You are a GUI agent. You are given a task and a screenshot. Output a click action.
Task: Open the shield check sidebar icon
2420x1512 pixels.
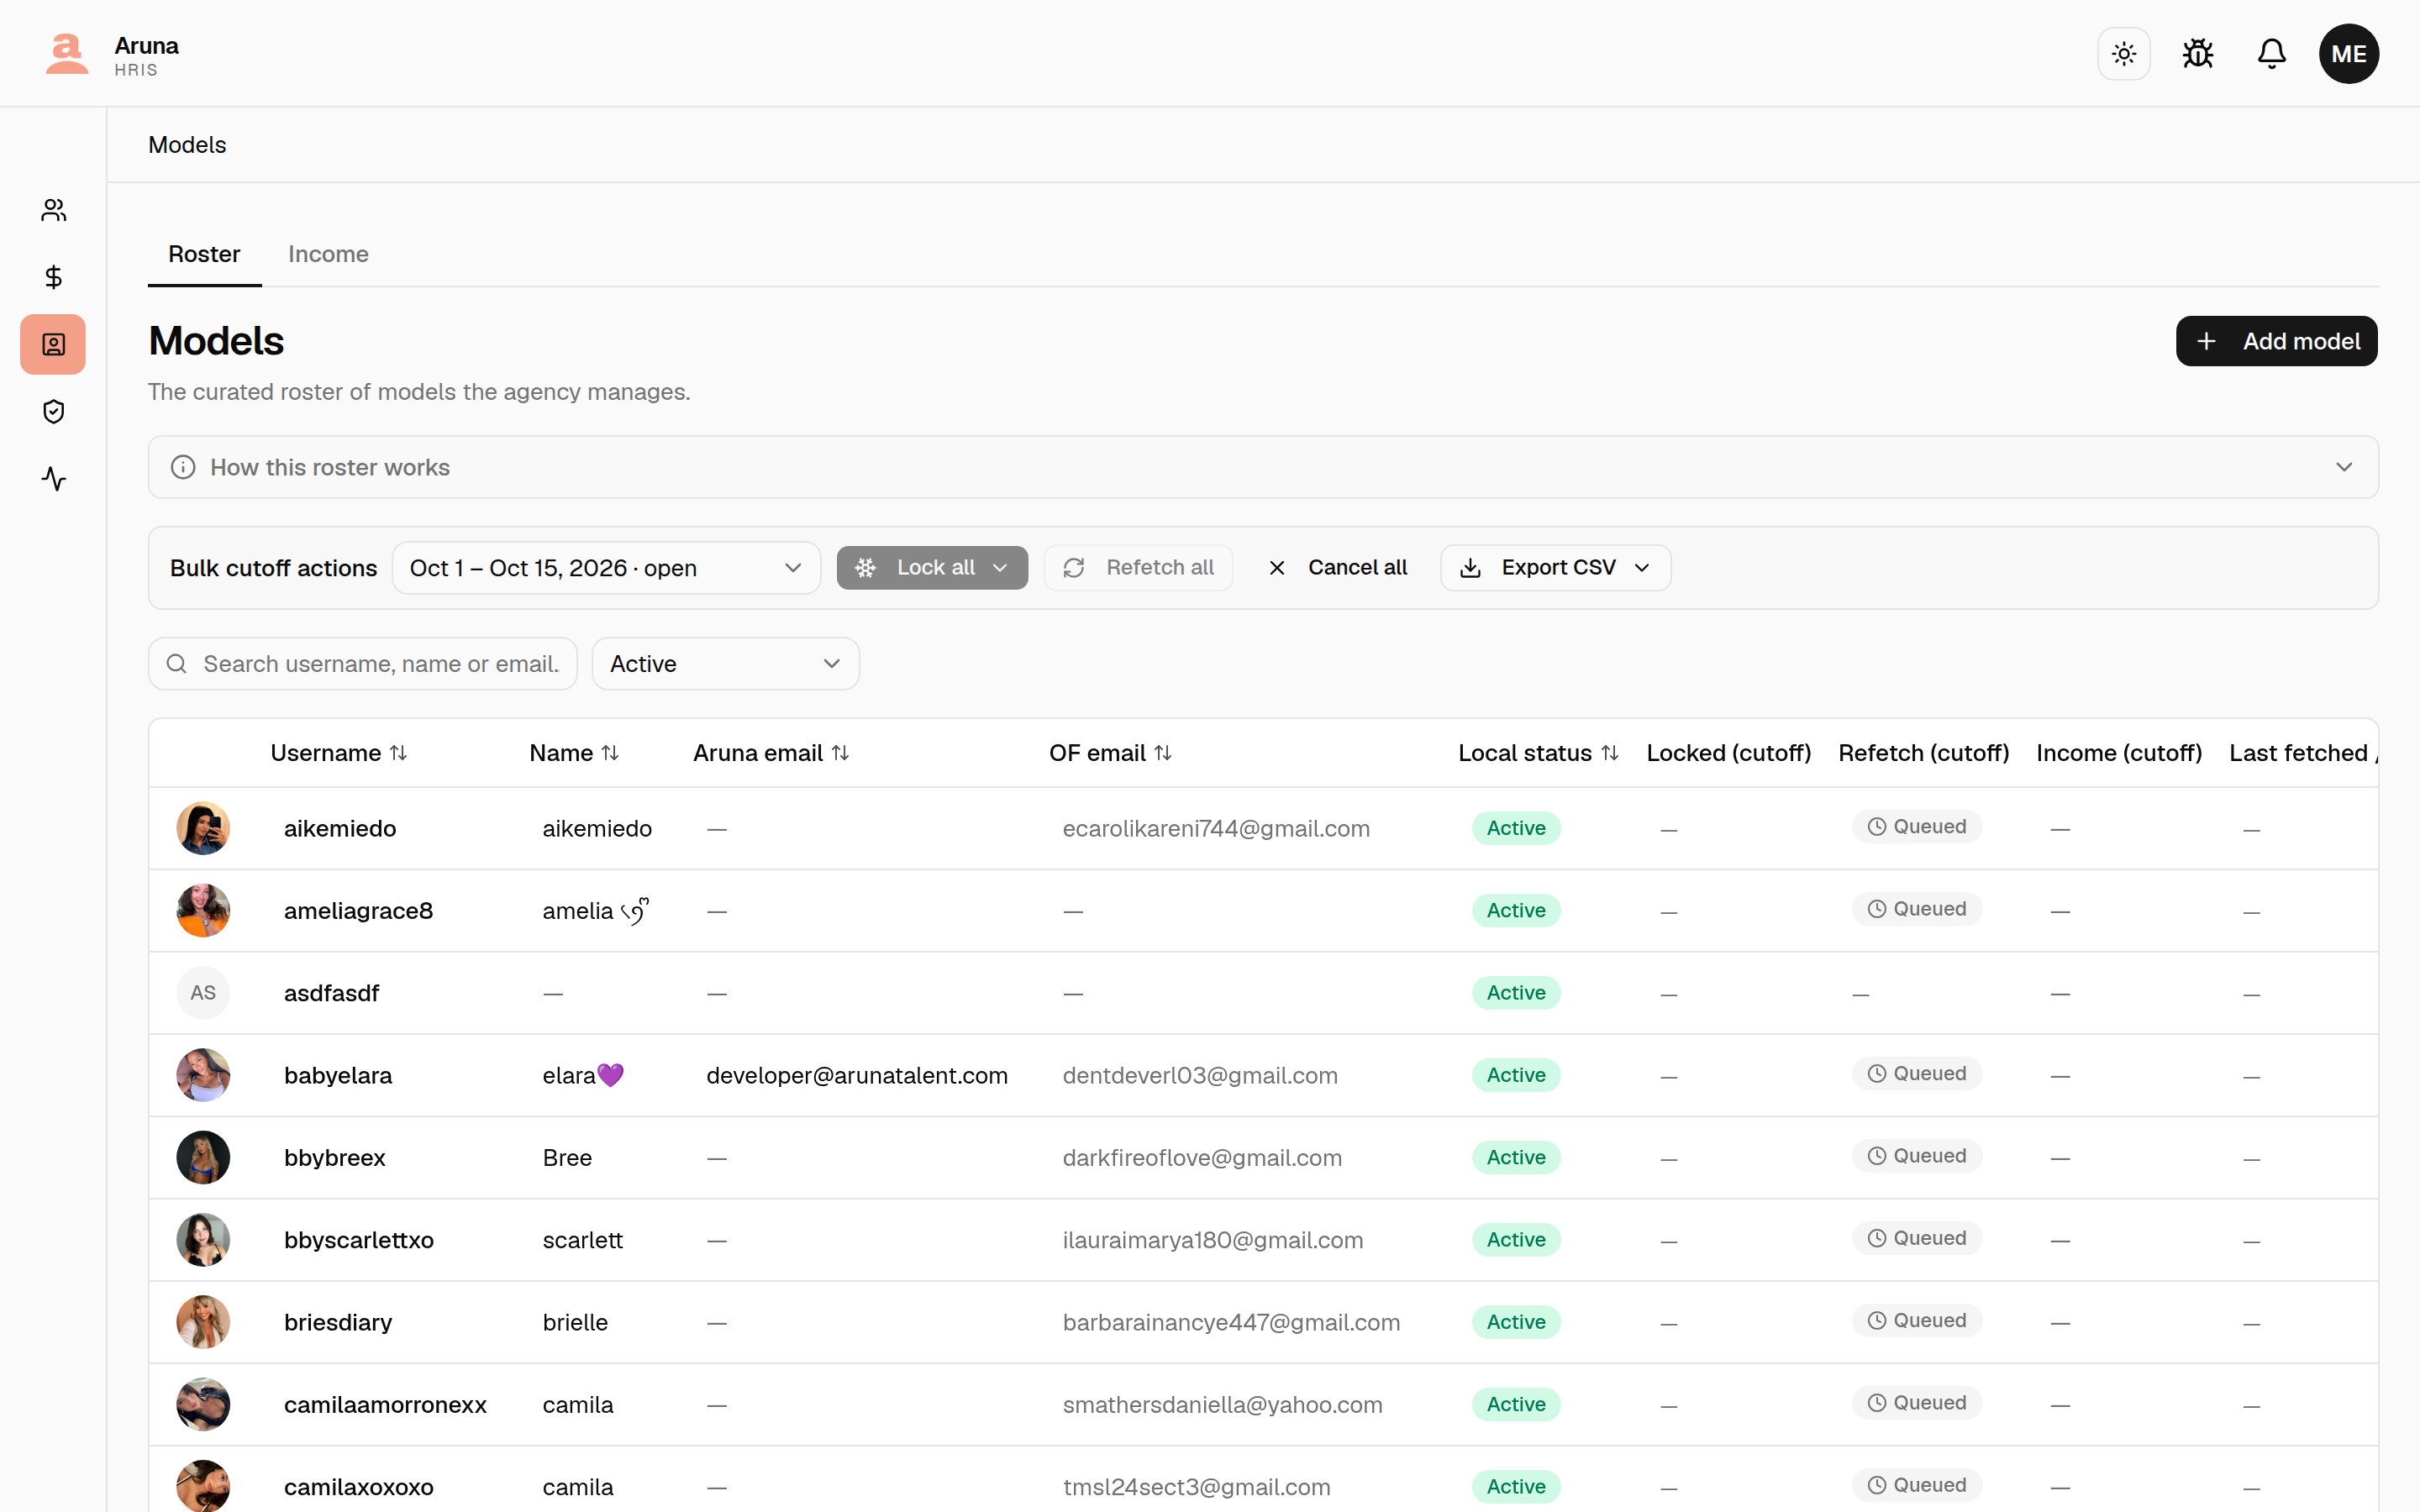pyautogui.click(x=53, y=412)
